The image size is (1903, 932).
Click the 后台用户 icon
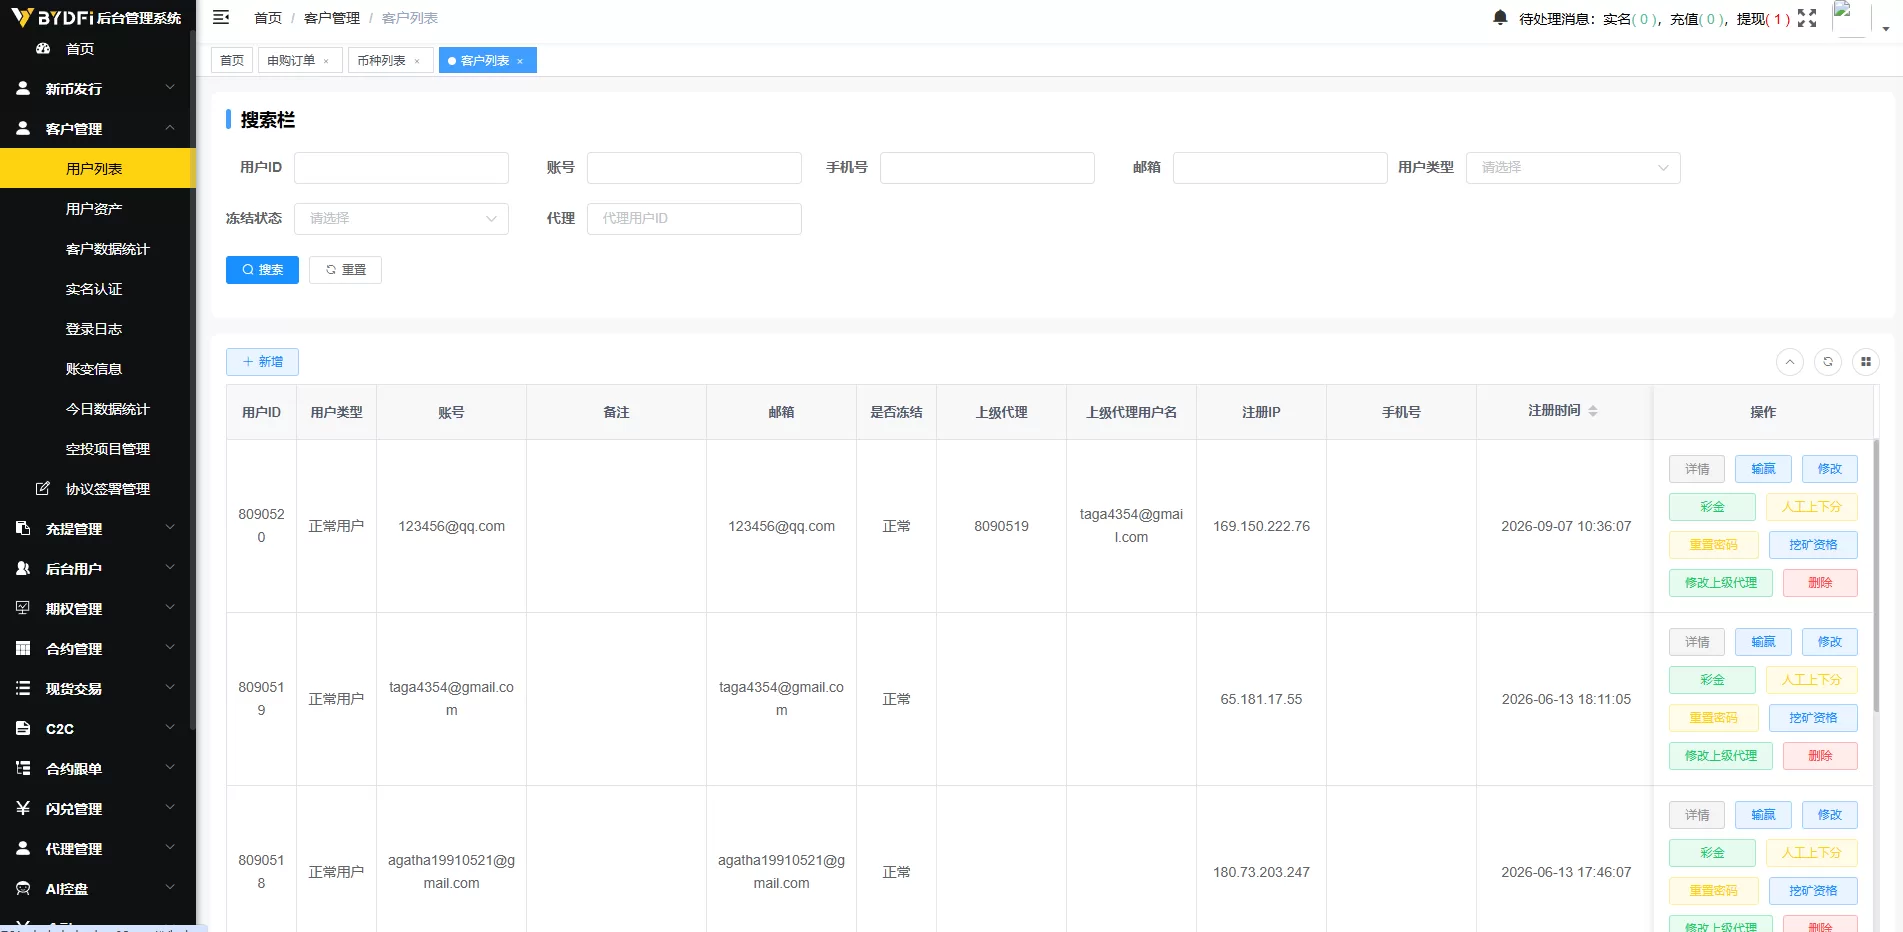[x=23, y=568]
